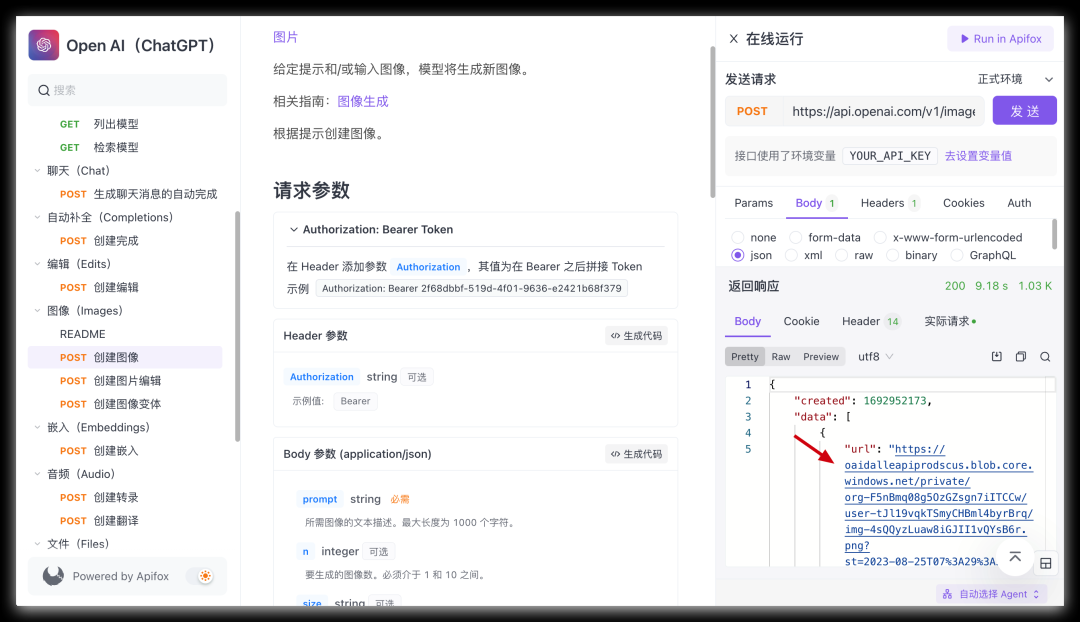Click the download response icon

(997, 356)
